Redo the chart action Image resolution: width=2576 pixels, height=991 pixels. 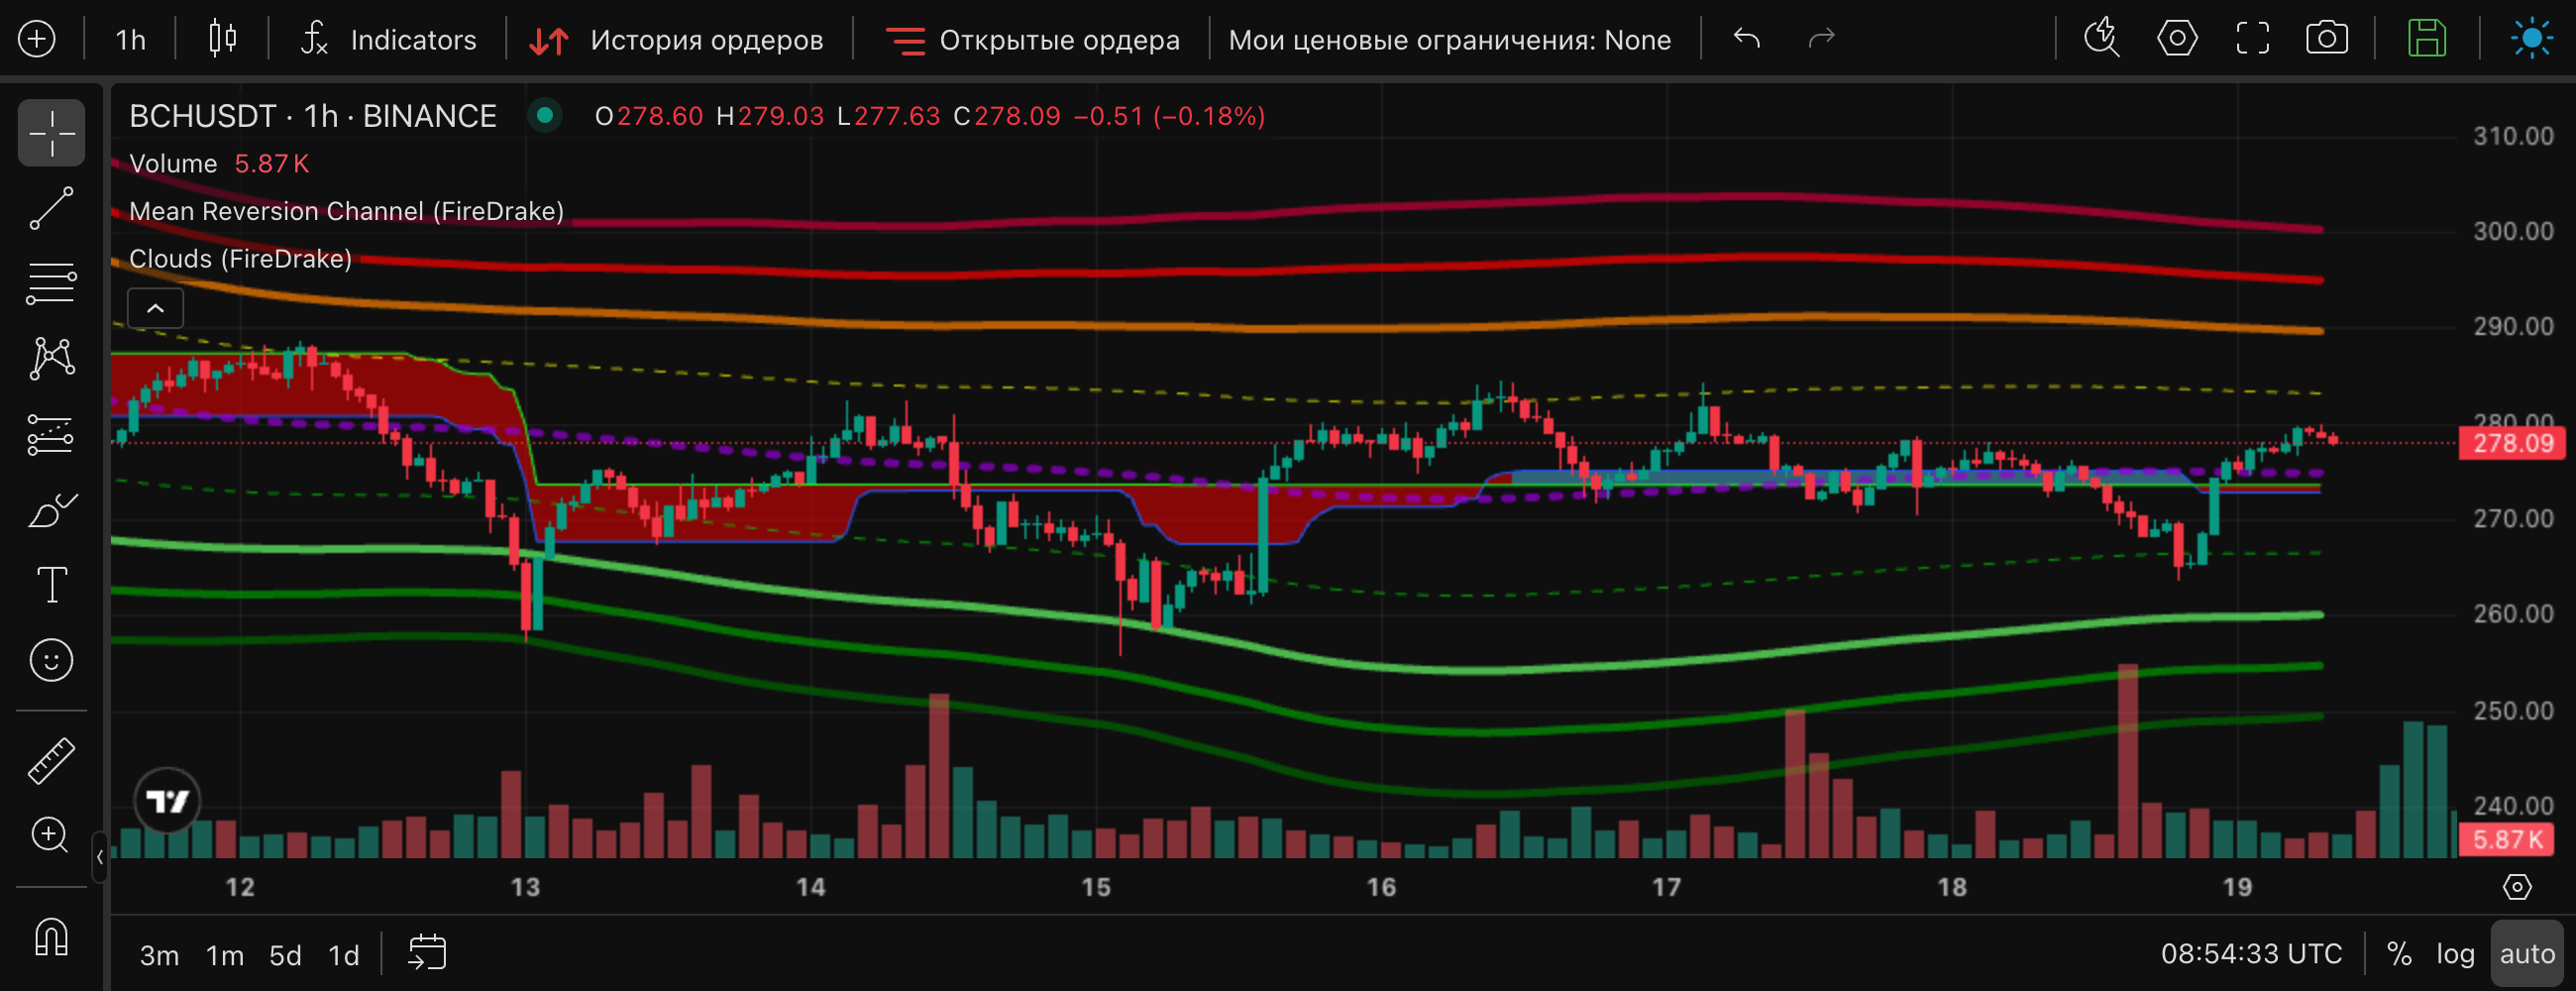click(x=1822, y=39)
